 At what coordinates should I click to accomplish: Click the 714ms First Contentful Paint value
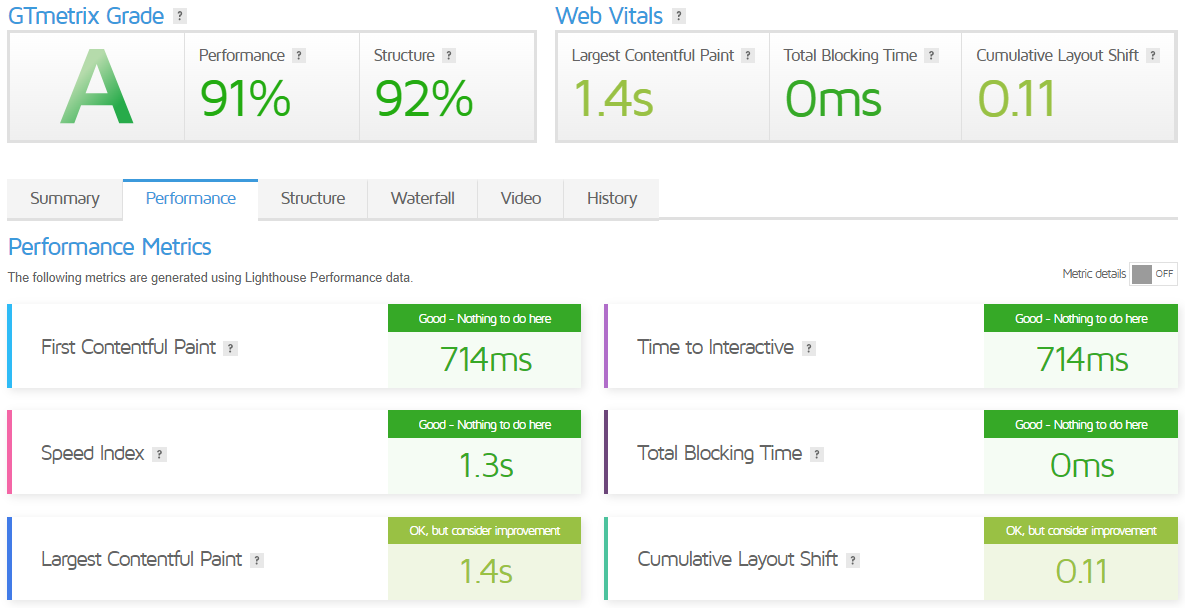486,360
